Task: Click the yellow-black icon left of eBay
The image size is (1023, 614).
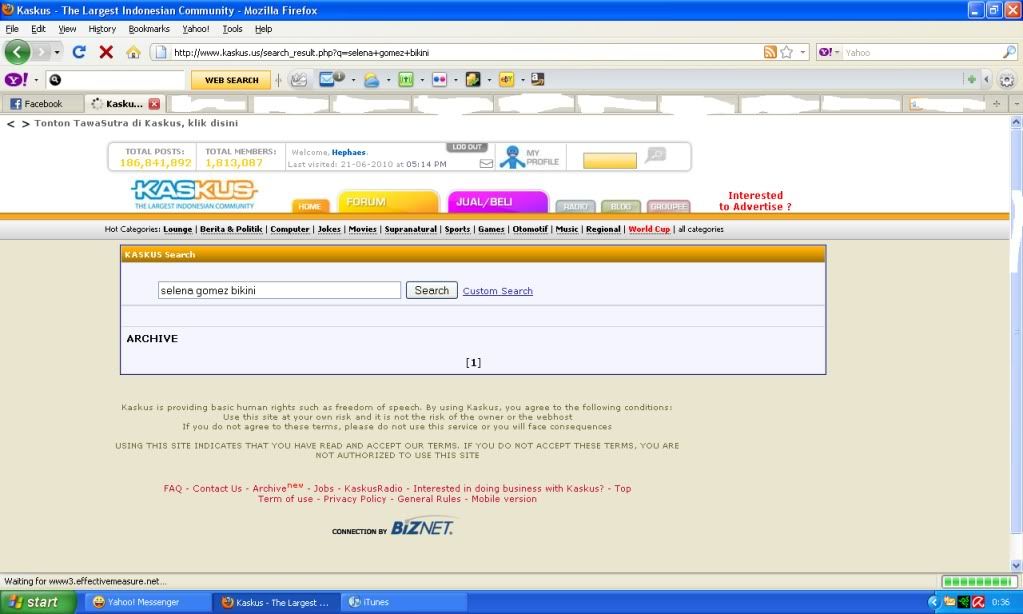Action: tap(472, 80)
